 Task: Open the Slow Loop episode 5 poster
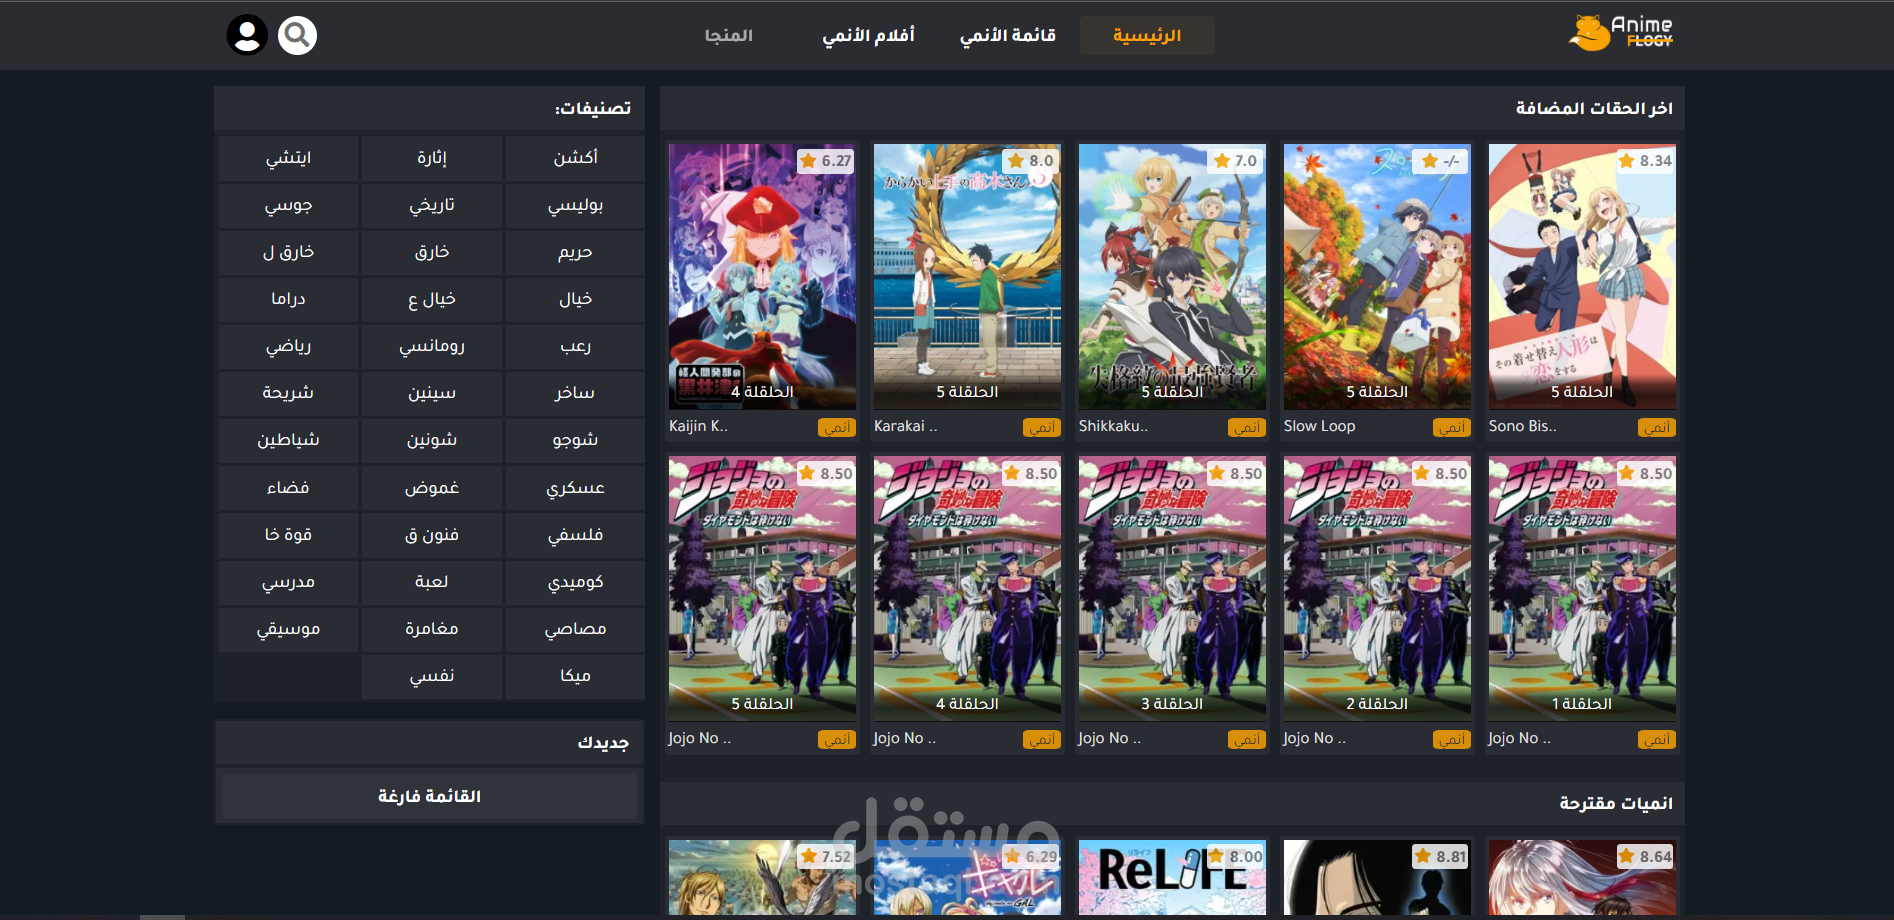[x=1377, y=277]
